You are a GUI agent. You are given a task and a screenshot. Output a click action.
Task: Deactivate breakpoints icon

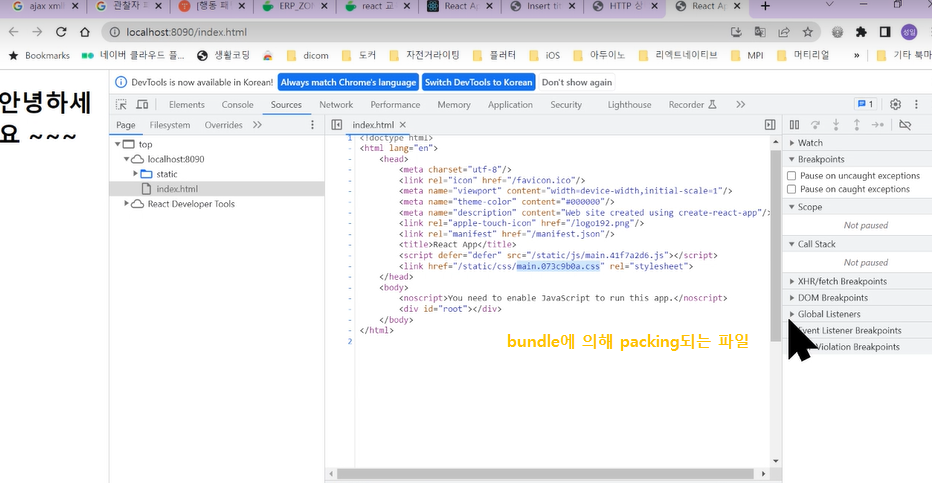tap(905, 125)
